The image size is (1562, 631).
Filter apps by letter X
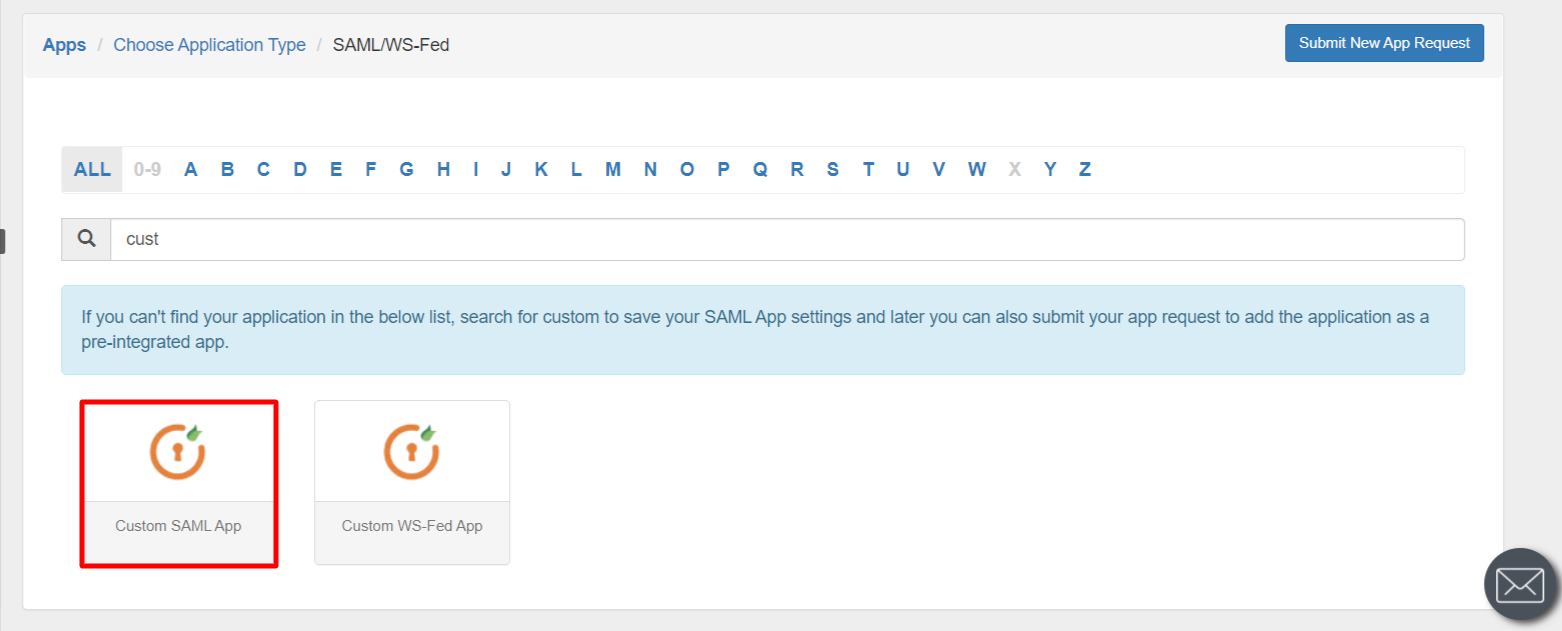point(1015,169)
